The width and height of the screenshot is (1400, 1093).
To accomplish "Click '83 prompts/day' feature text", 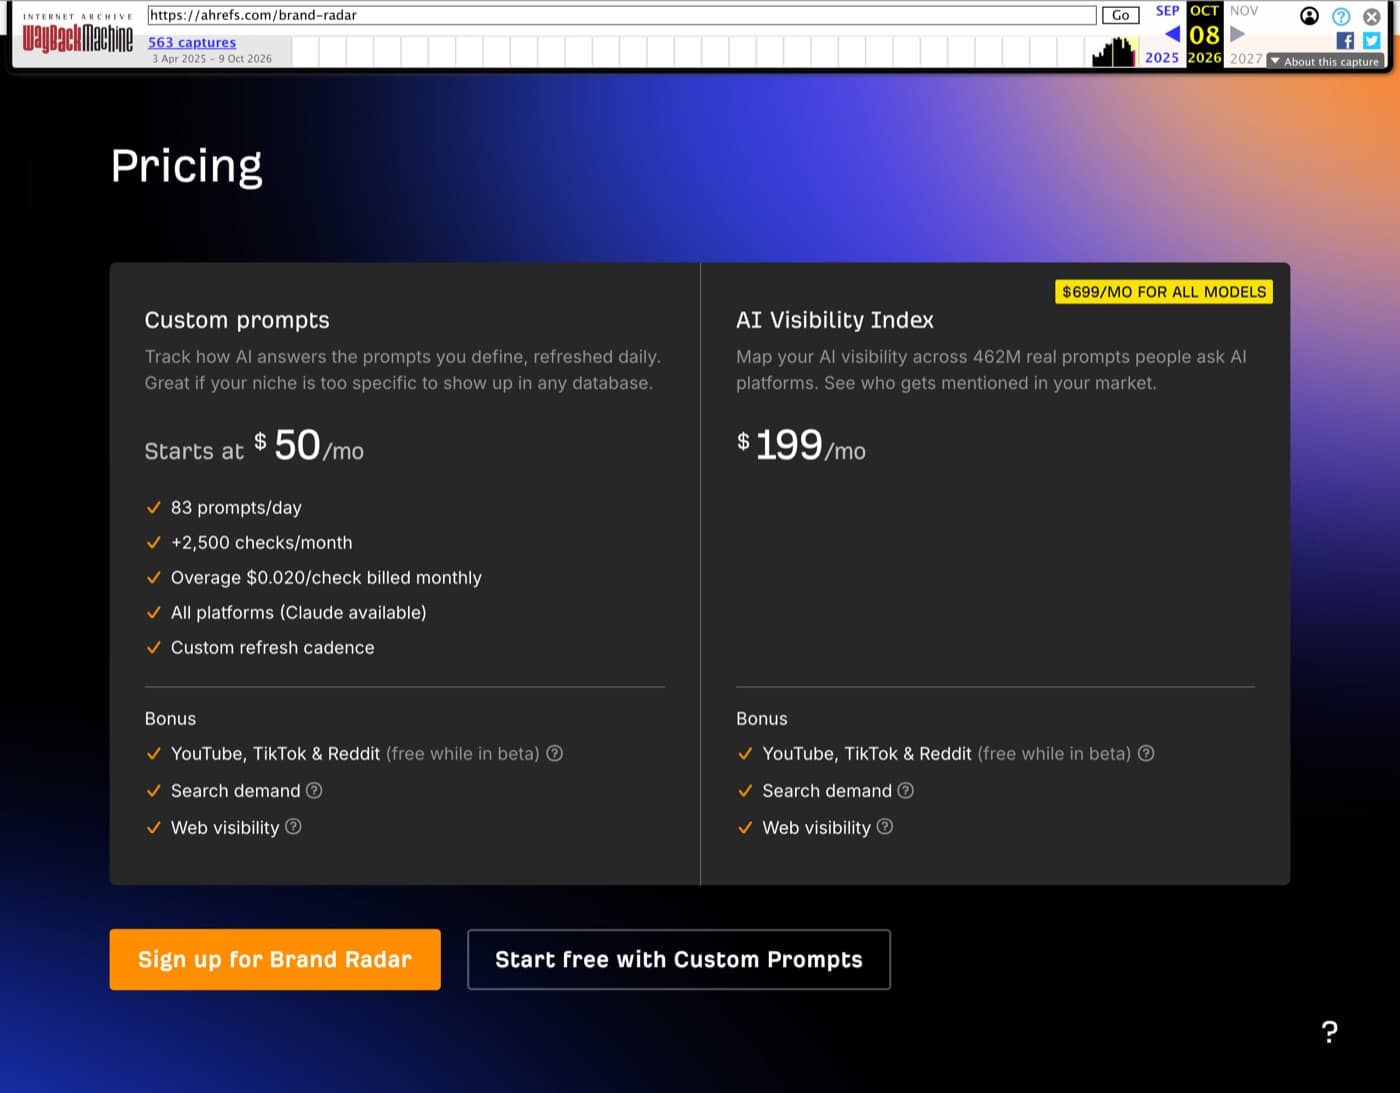I will 236,508.
